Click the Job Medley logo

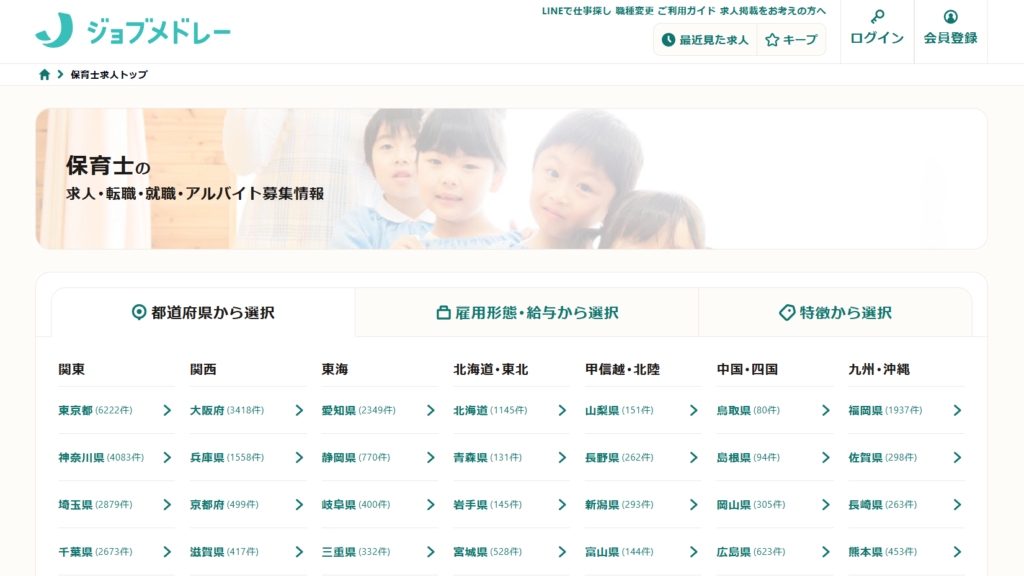(133, 31)
